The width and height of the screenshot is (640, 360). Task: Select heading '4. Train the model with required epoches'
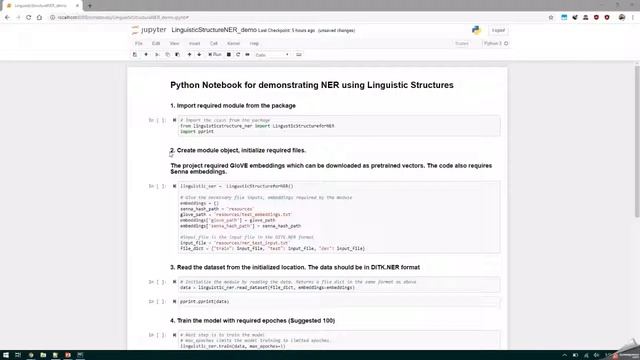(253, 321)
